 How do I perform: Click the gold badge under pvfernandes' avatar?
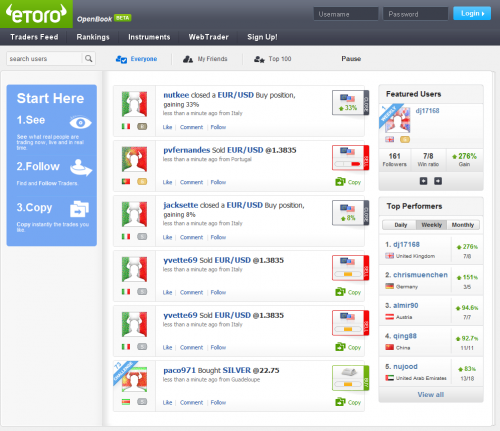point(142,182)
